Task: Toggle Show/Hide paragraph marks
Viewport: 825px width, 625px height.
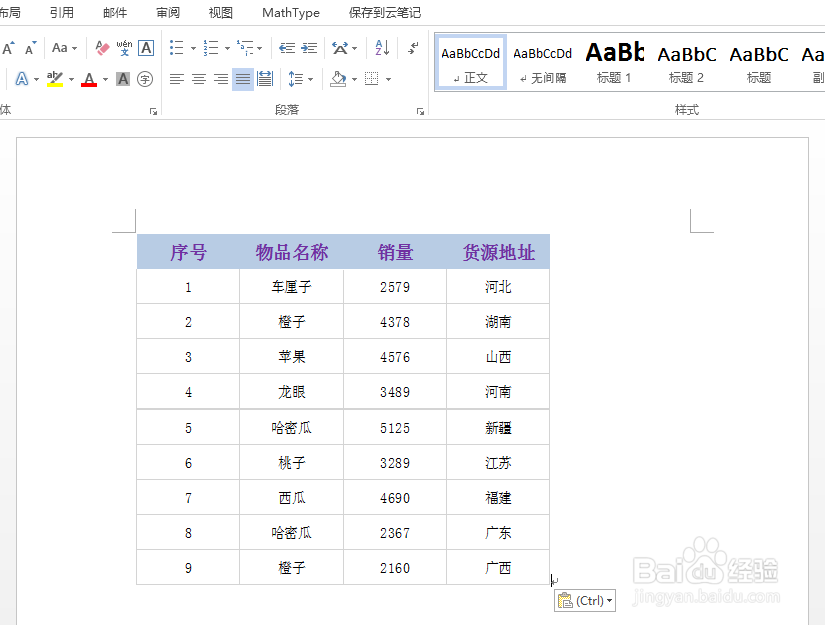Action: 414,48
